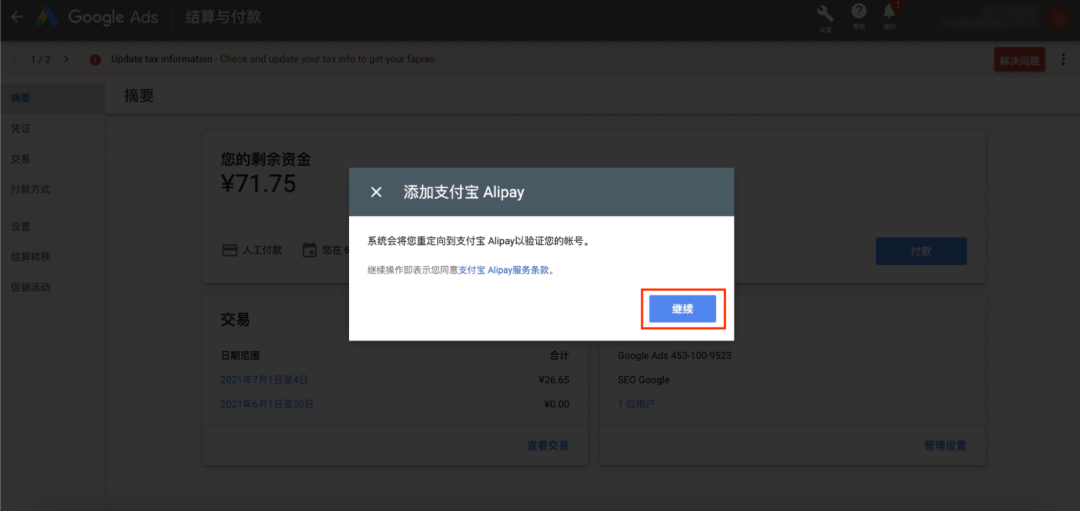1080x511 pixels.
Task: Close the Add Alipay dialog
Action: (376, 192)
